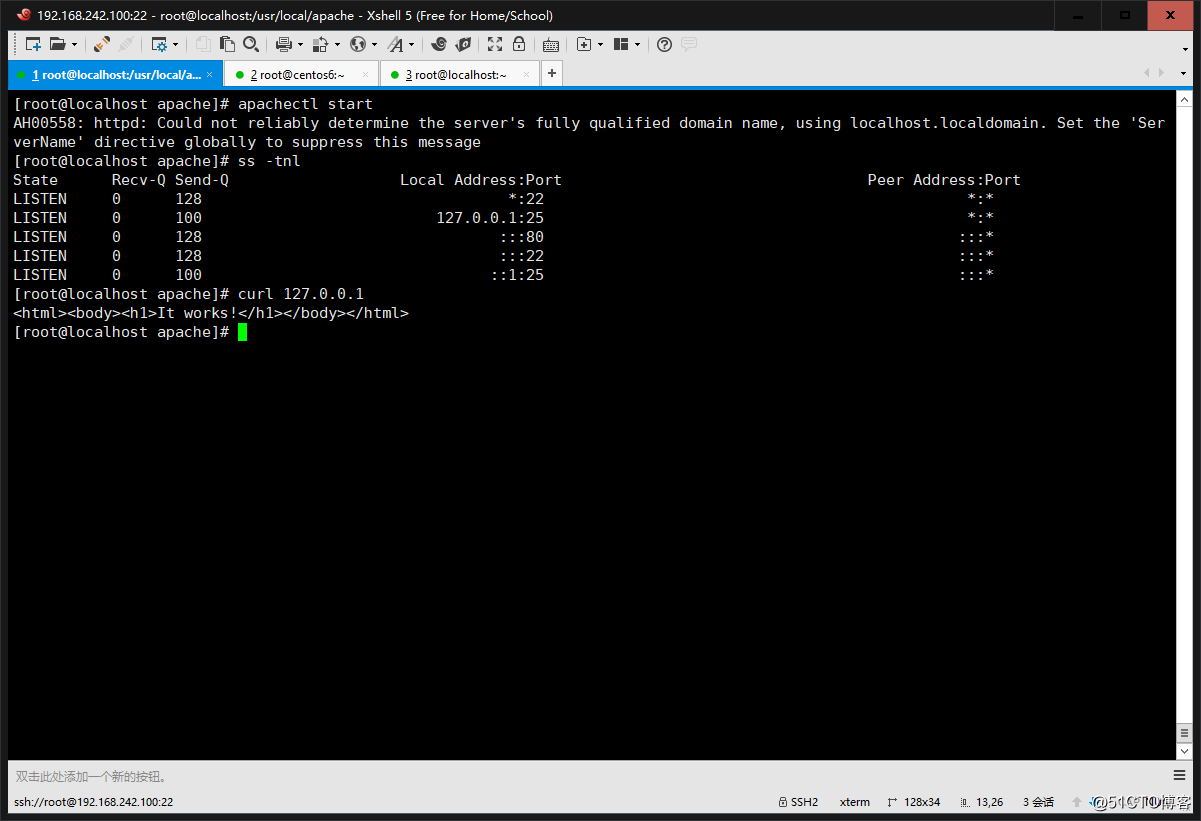Expand the globe encoding dropdown arrow

click(x=374, y=44)
